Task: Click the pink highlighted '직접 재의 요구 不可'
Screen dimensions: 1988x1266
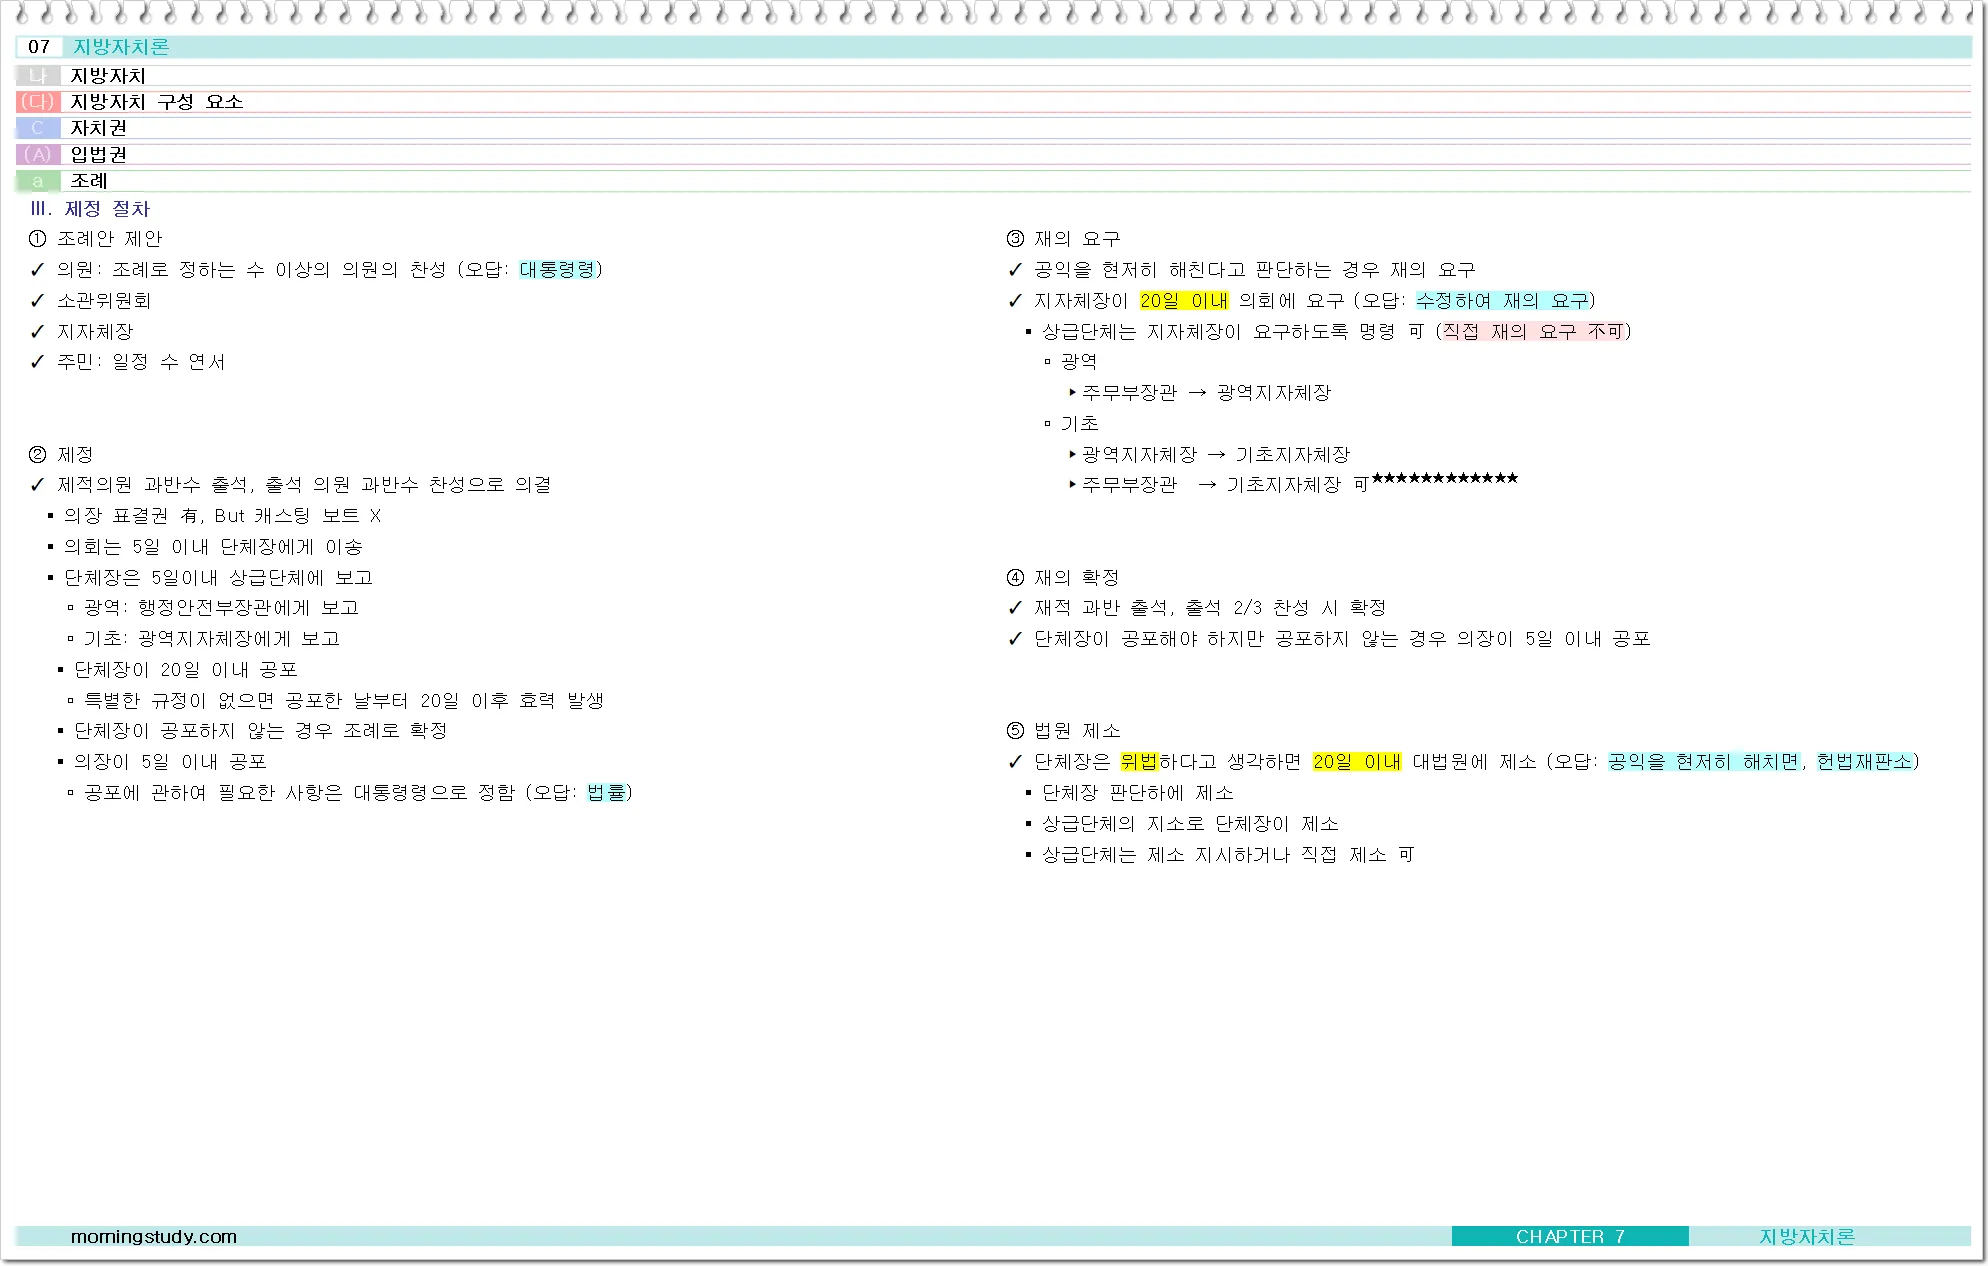Action: (1533, 332)
